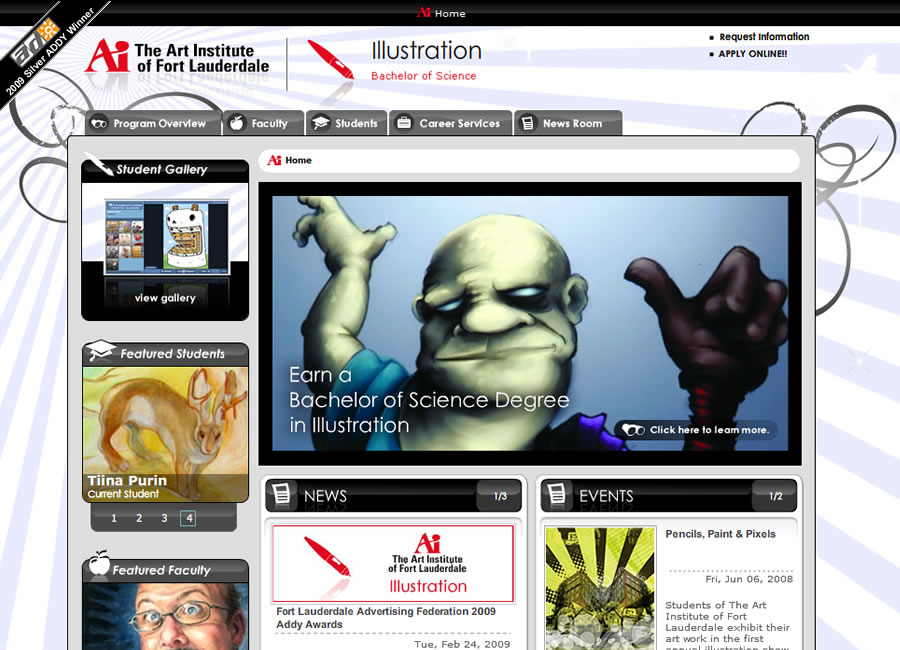Click the News 1/3 page indicator
900x650 pixels.
point(500,496)
